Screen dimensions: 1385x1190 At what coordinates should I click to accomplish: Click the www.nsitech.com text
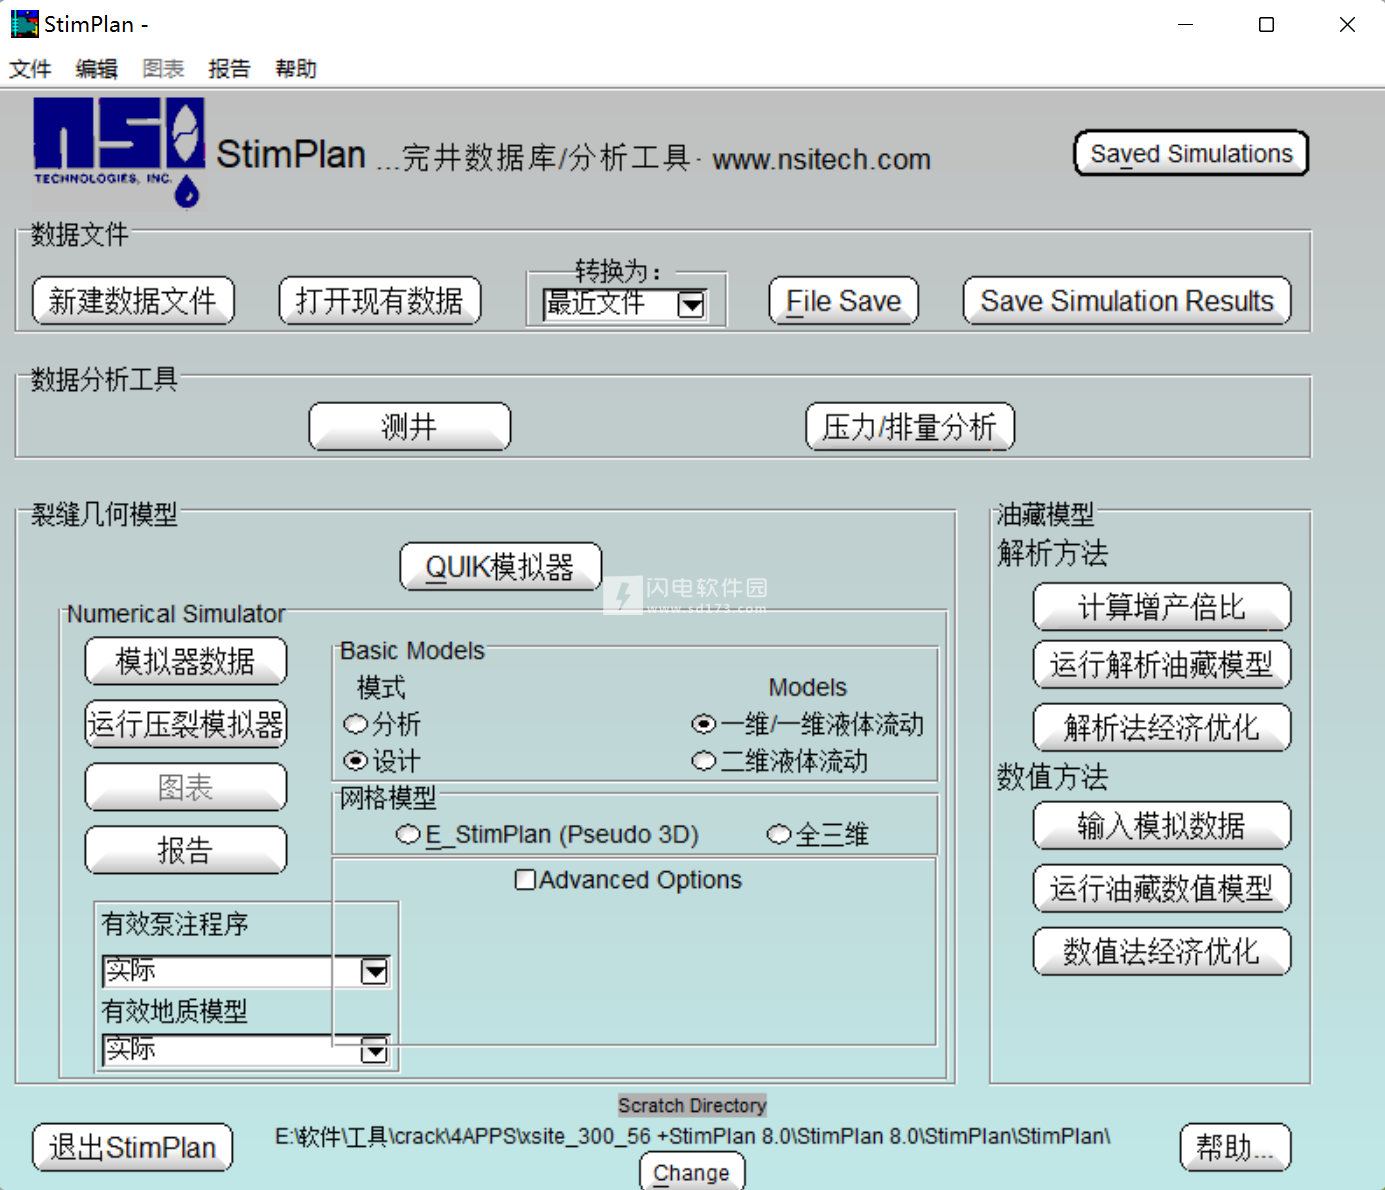(821, 159)
